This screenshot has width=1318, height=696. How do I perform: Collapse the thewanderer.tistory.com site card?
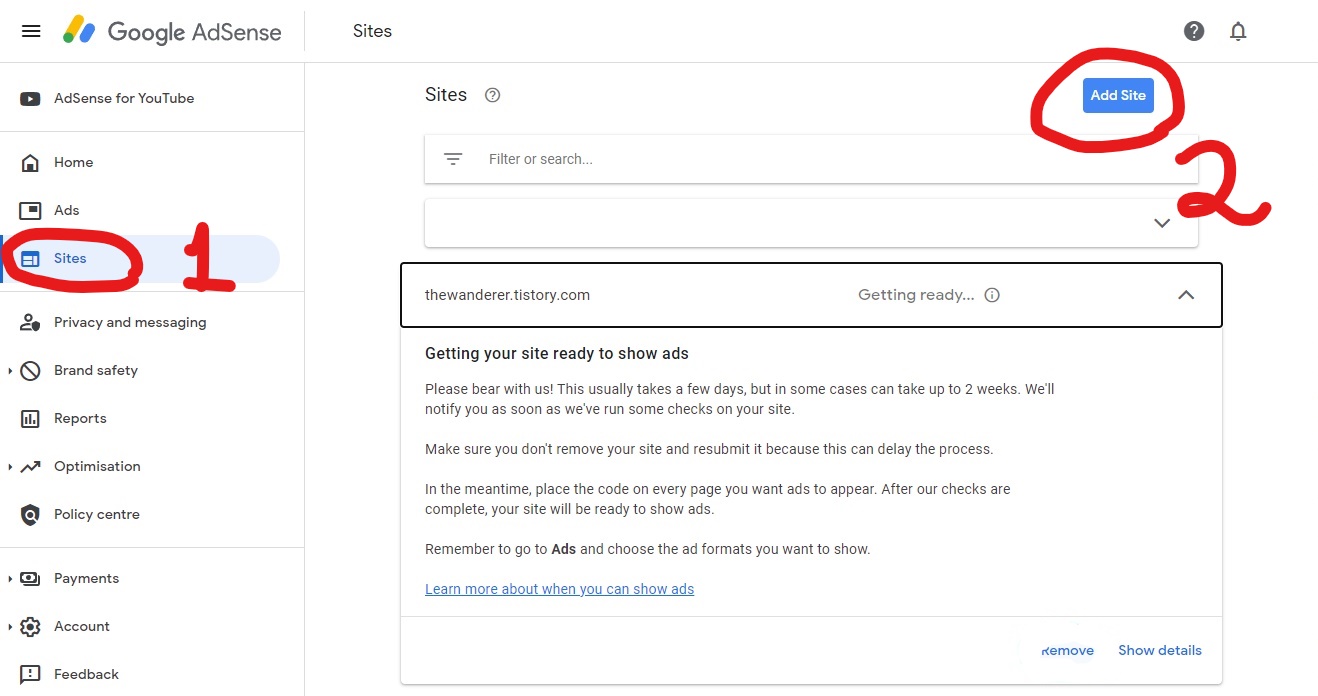point(1186,295)
